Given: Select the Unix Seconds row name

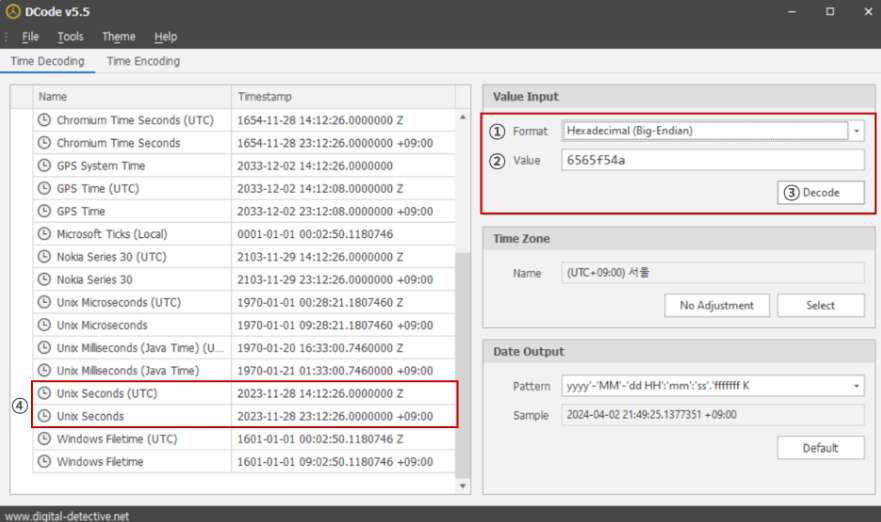Looking at the screenshot, I should click(90, 416).
